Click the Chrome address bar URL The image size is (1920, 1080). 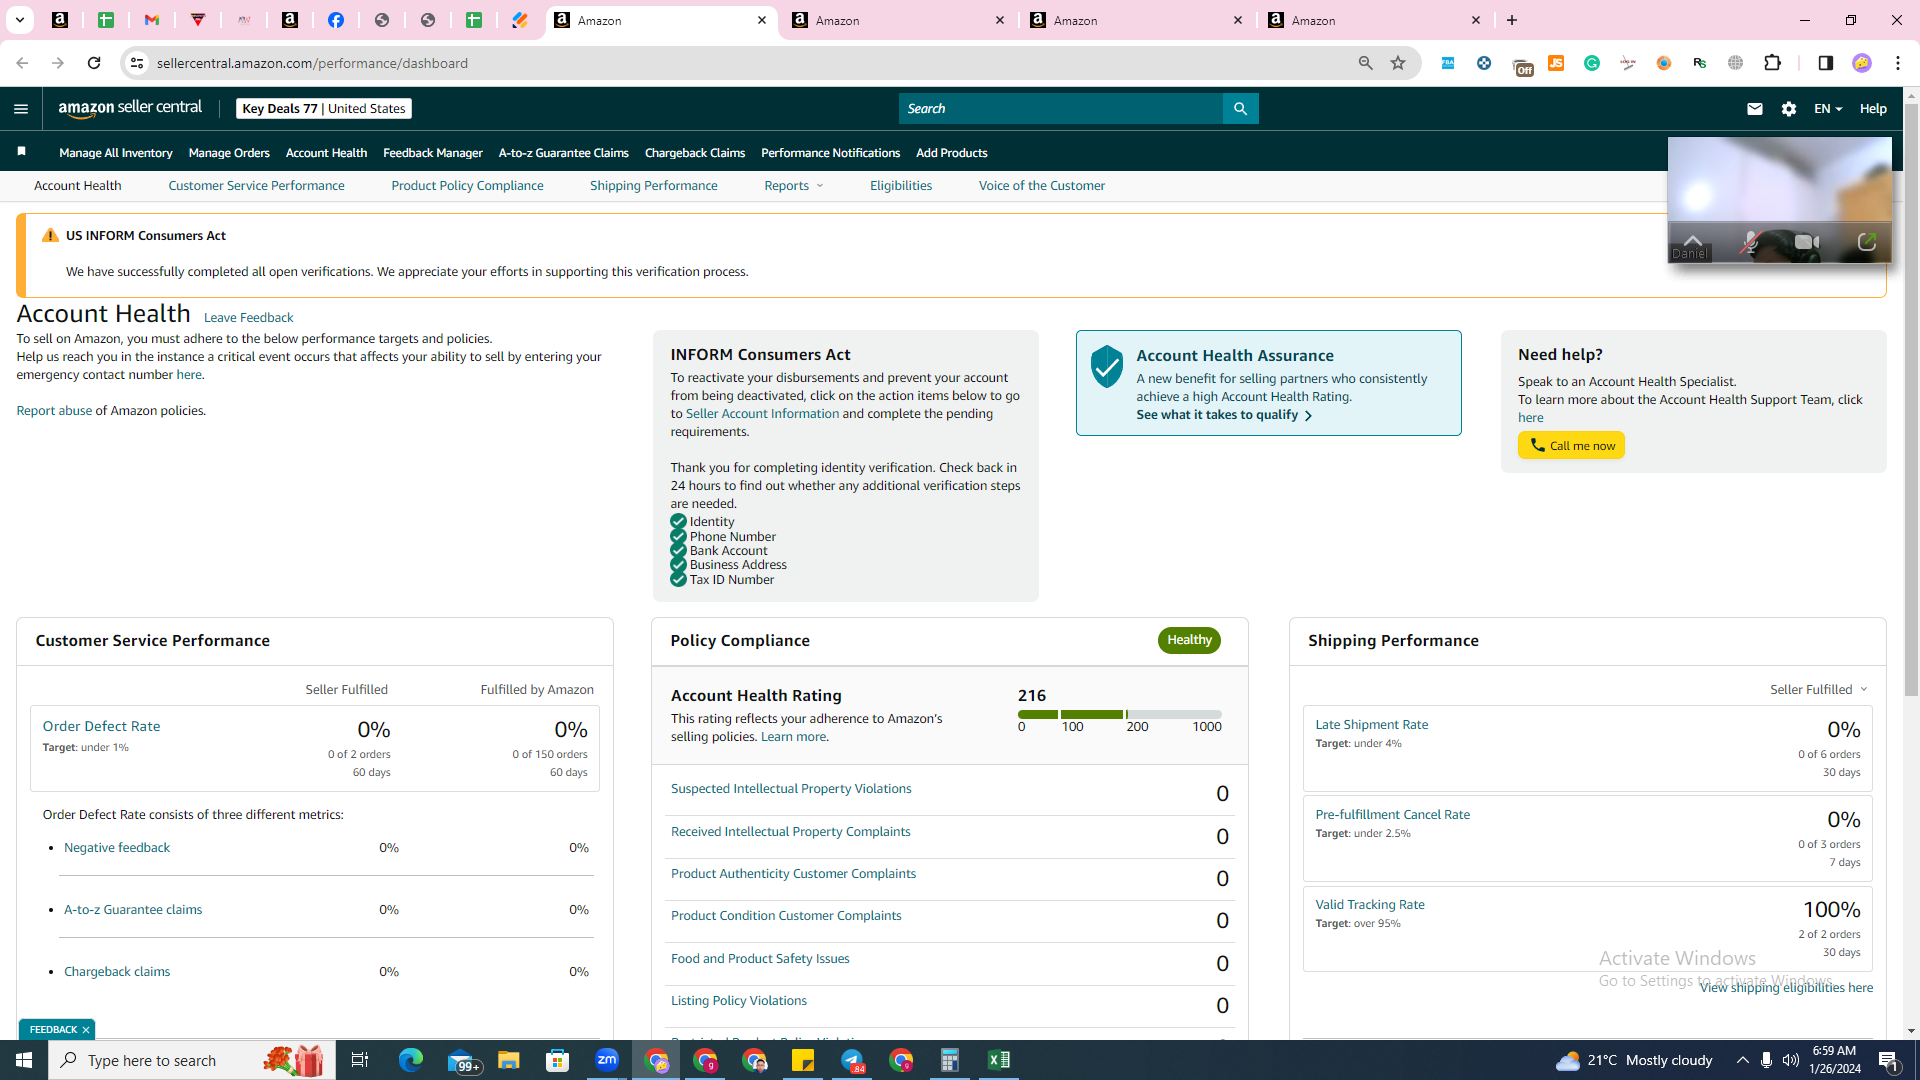tap(312, 63)
